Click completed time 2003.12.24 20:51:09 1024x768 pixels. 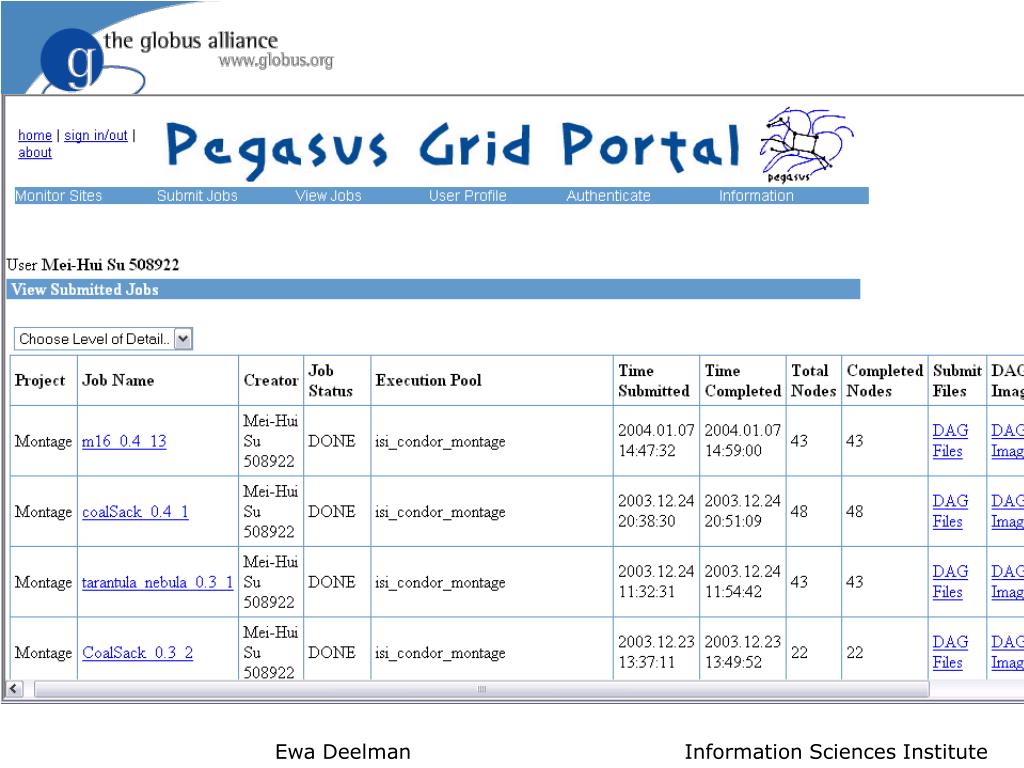pyautogui.click(x=743, y=511)
